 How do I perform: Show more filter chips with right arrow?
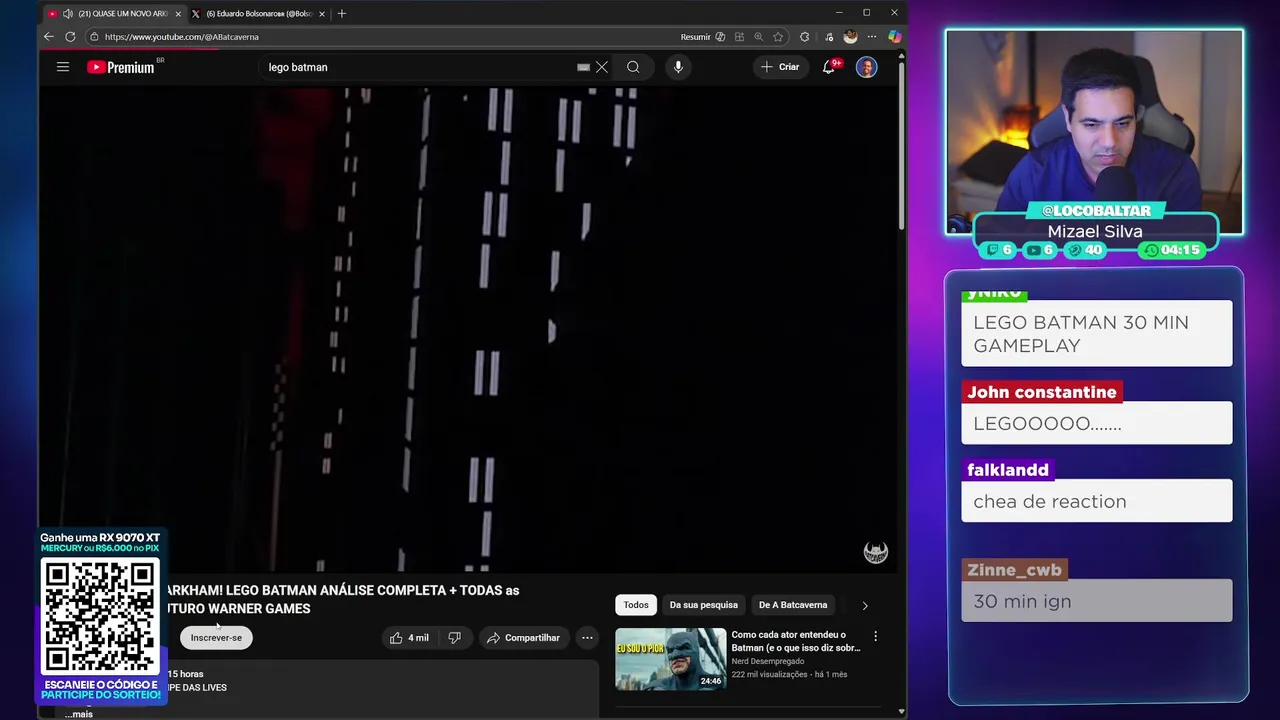tap(865, 605)
